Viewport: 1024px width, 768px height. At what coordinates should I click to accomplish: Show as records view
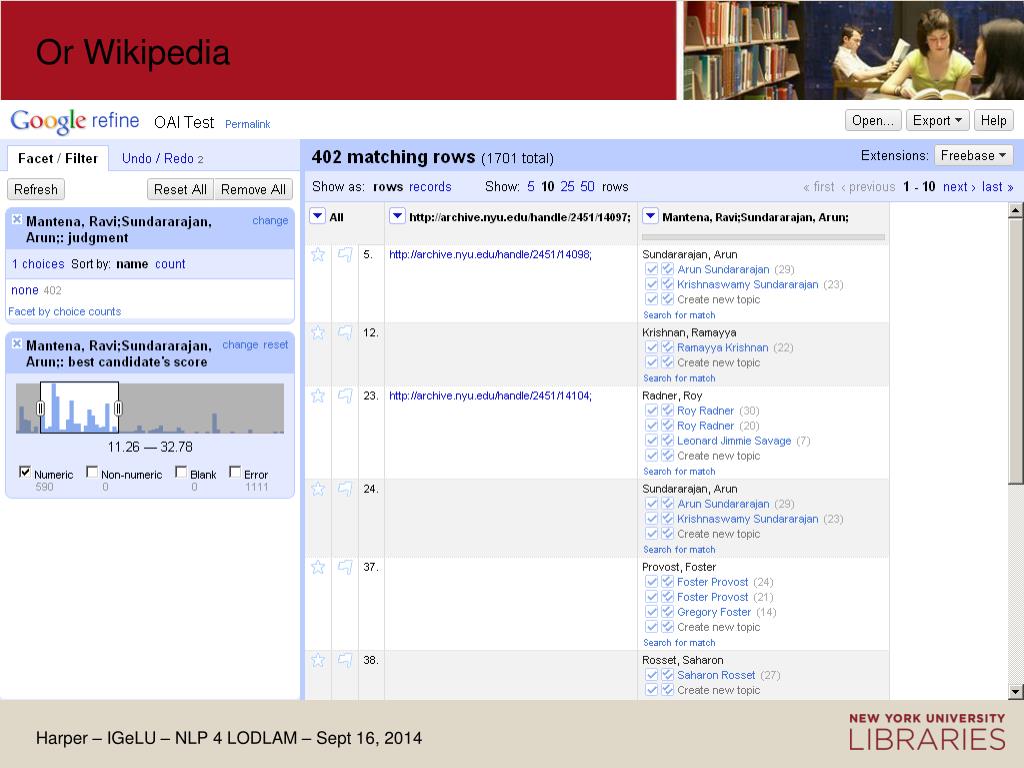coord(430,187)
